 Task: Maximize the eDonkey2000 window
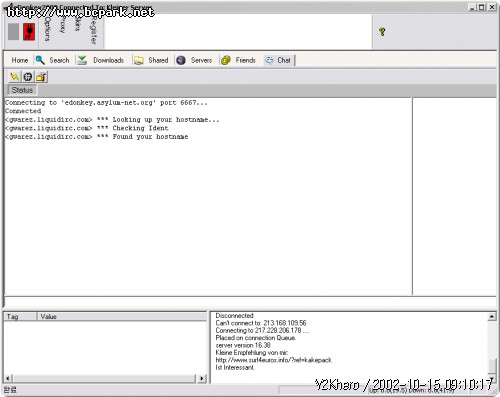click(x=482, y=7)
